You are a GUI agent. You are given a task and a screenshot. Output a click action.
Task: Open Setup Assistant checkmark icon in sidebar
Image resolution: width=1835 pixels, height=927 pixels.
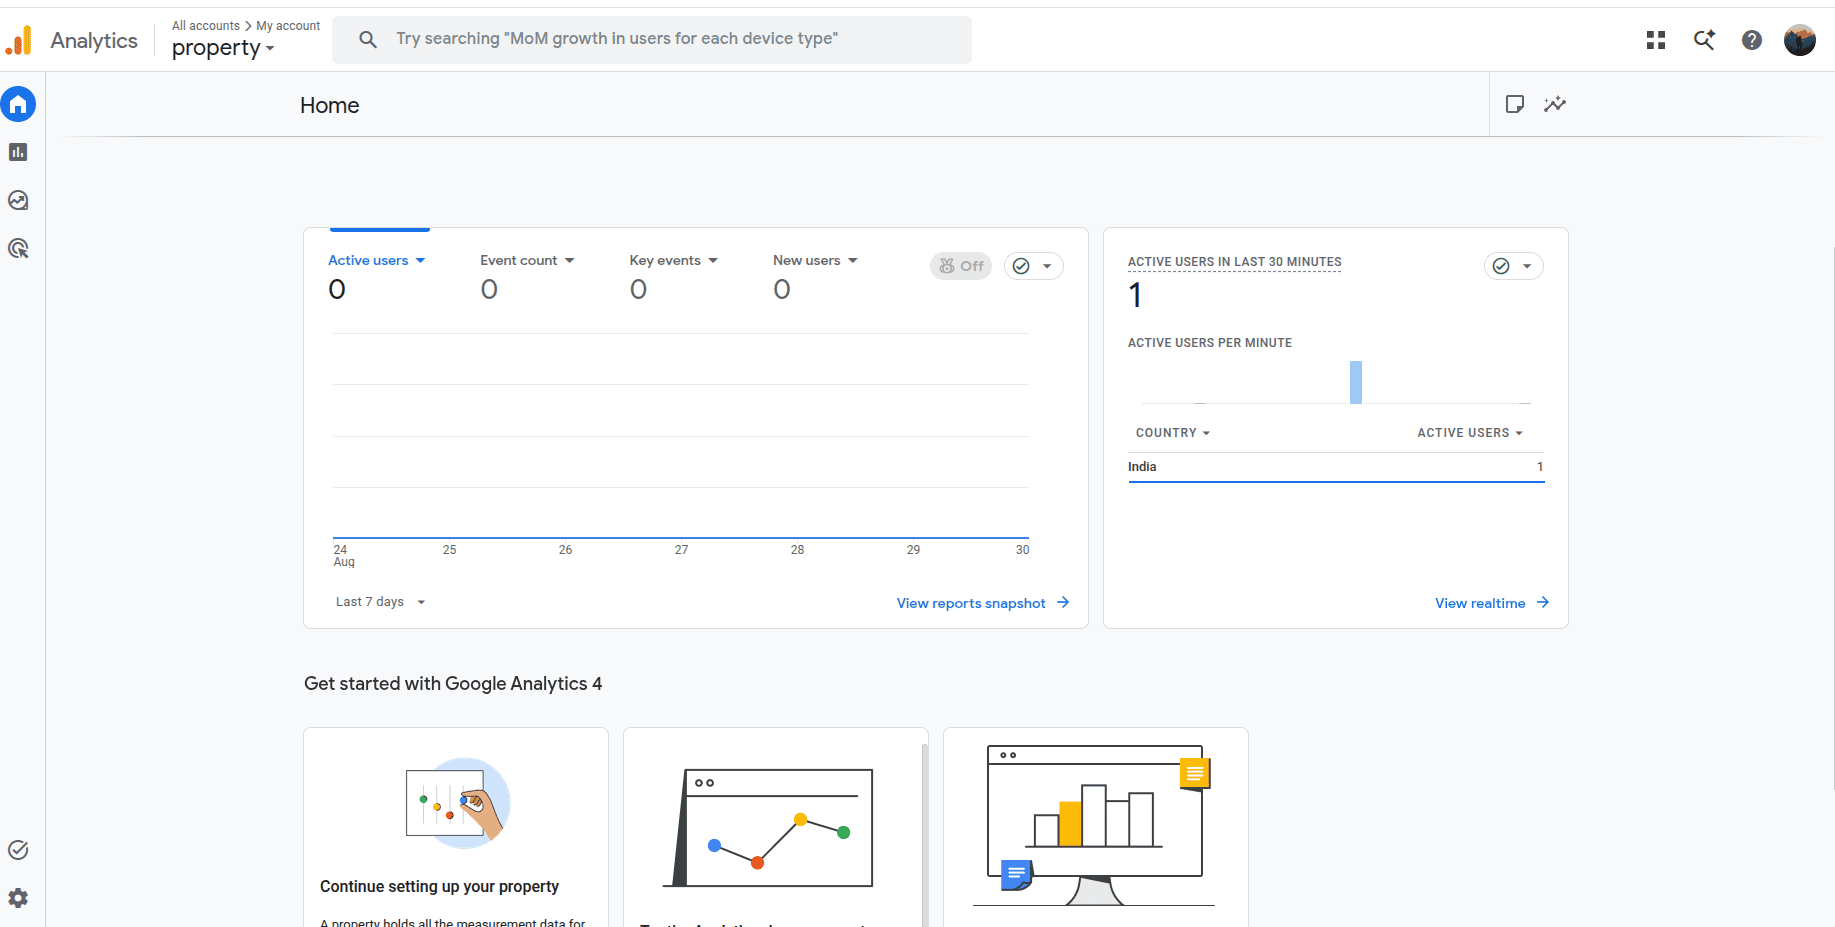pos(18,850)
